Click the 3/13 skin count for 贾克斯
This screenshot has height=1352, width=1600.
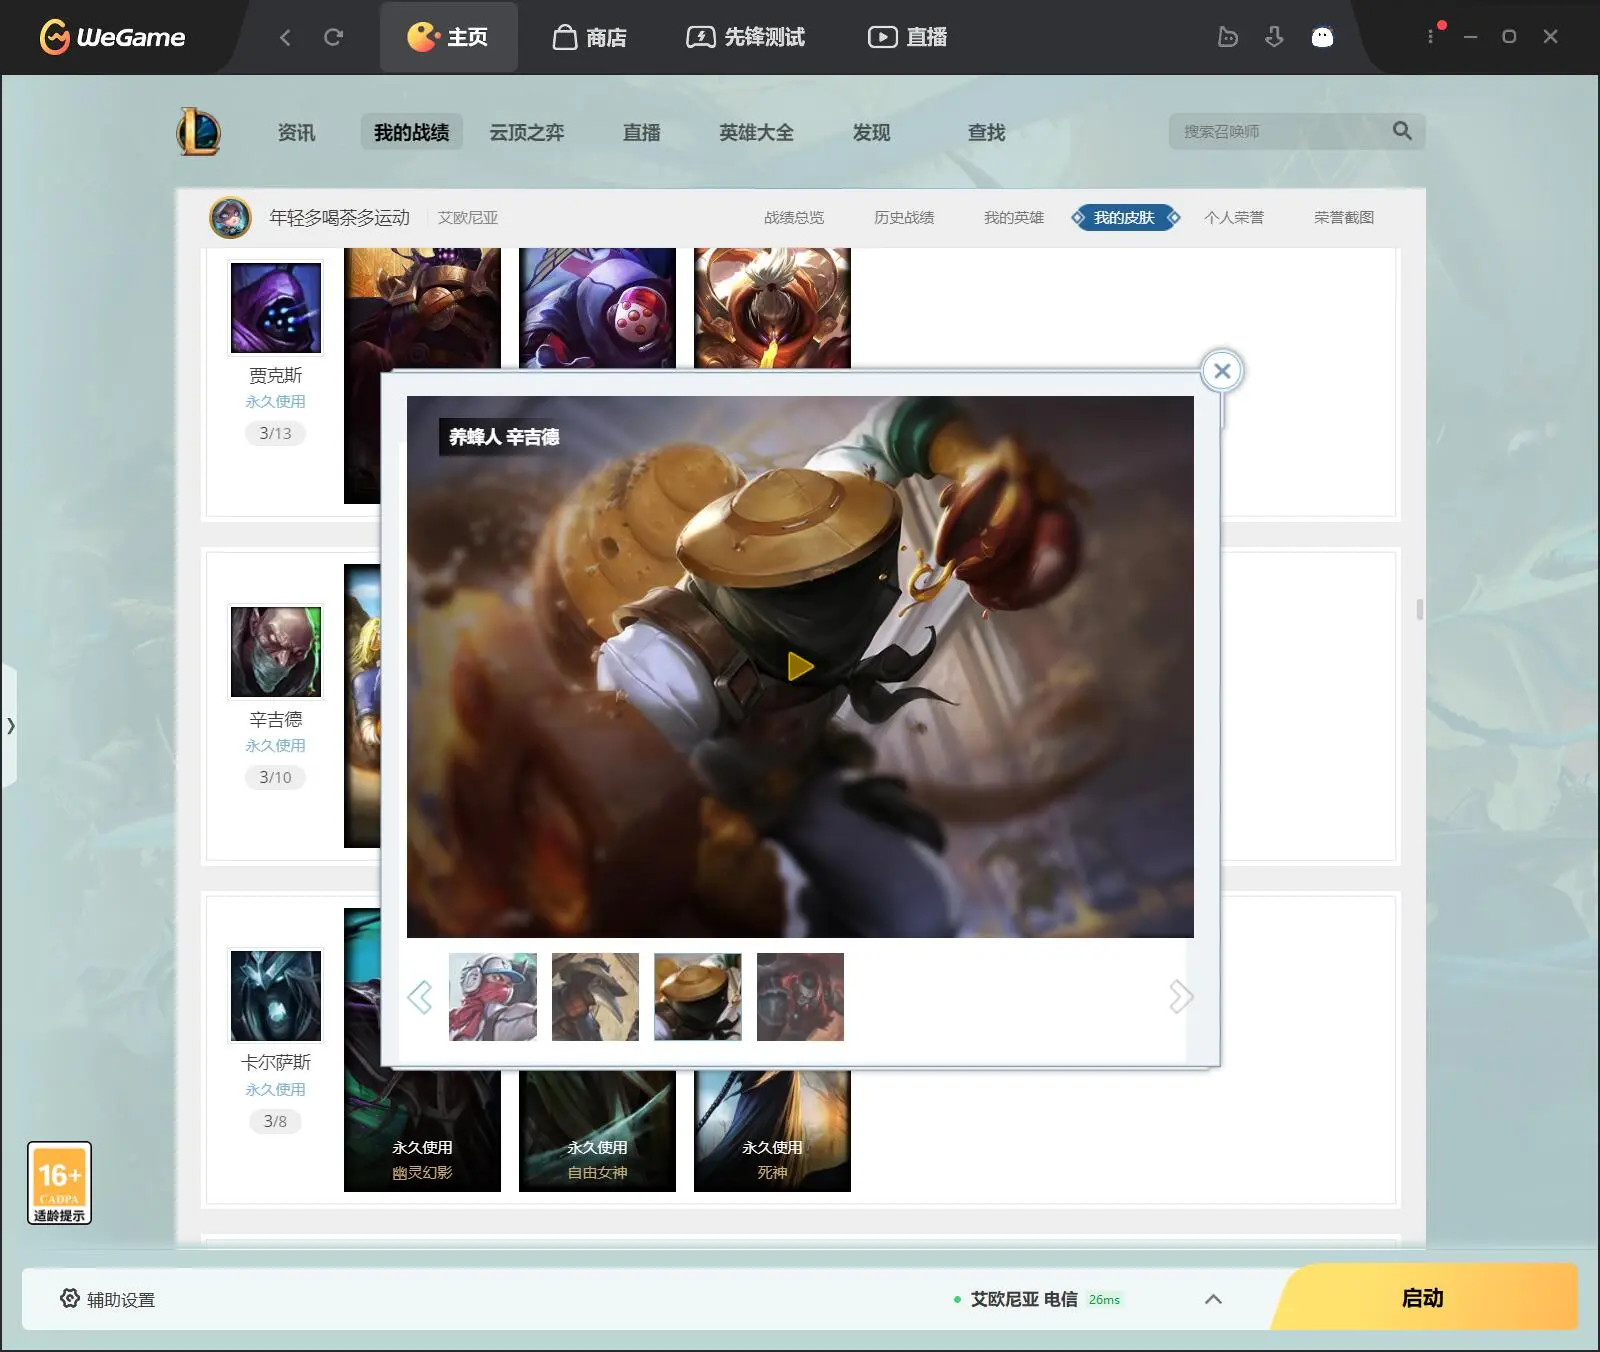click(x=276, y=433)
